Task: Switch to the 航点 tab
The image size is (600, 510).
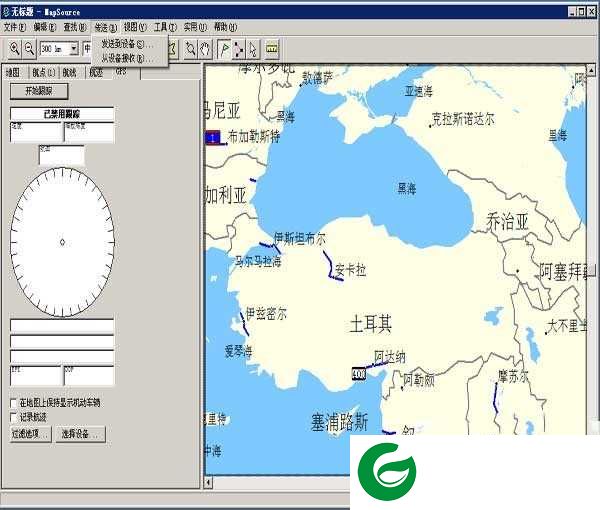Action: coord(44,73)
